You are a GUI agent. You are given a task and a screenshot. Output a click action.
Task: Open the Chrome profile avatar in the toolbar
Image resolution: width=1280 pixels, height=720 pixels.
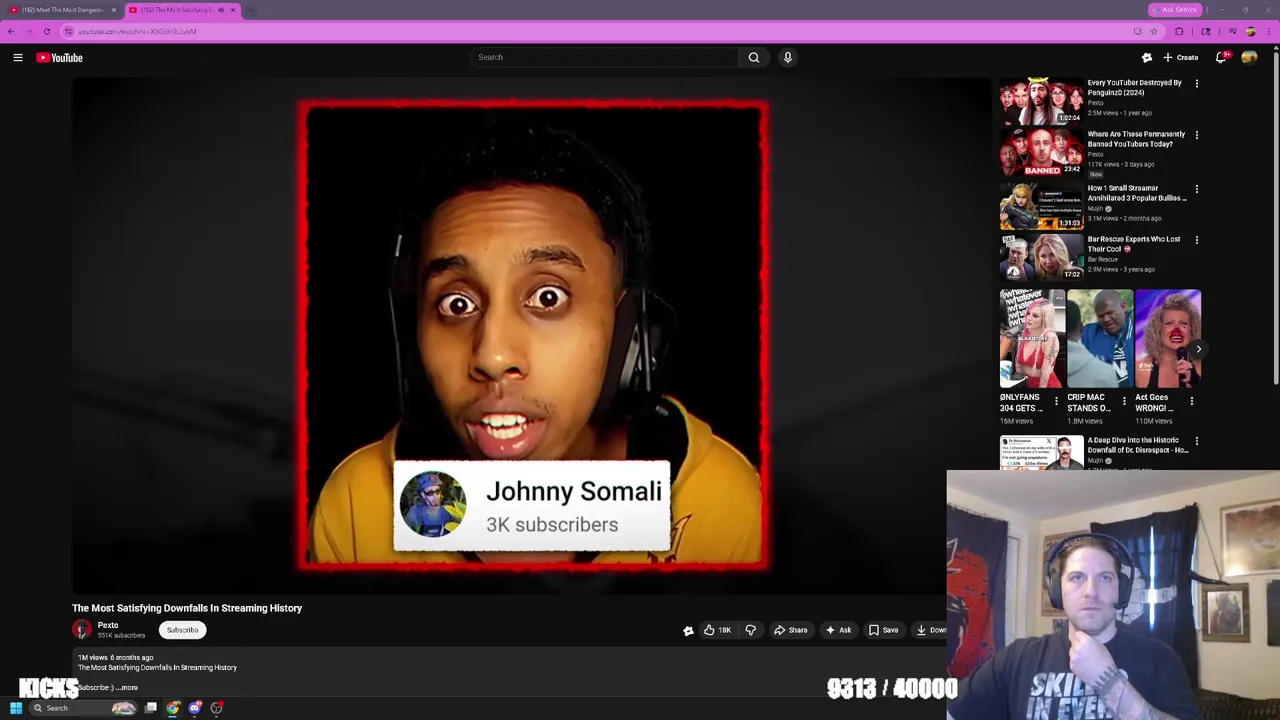1250,31
